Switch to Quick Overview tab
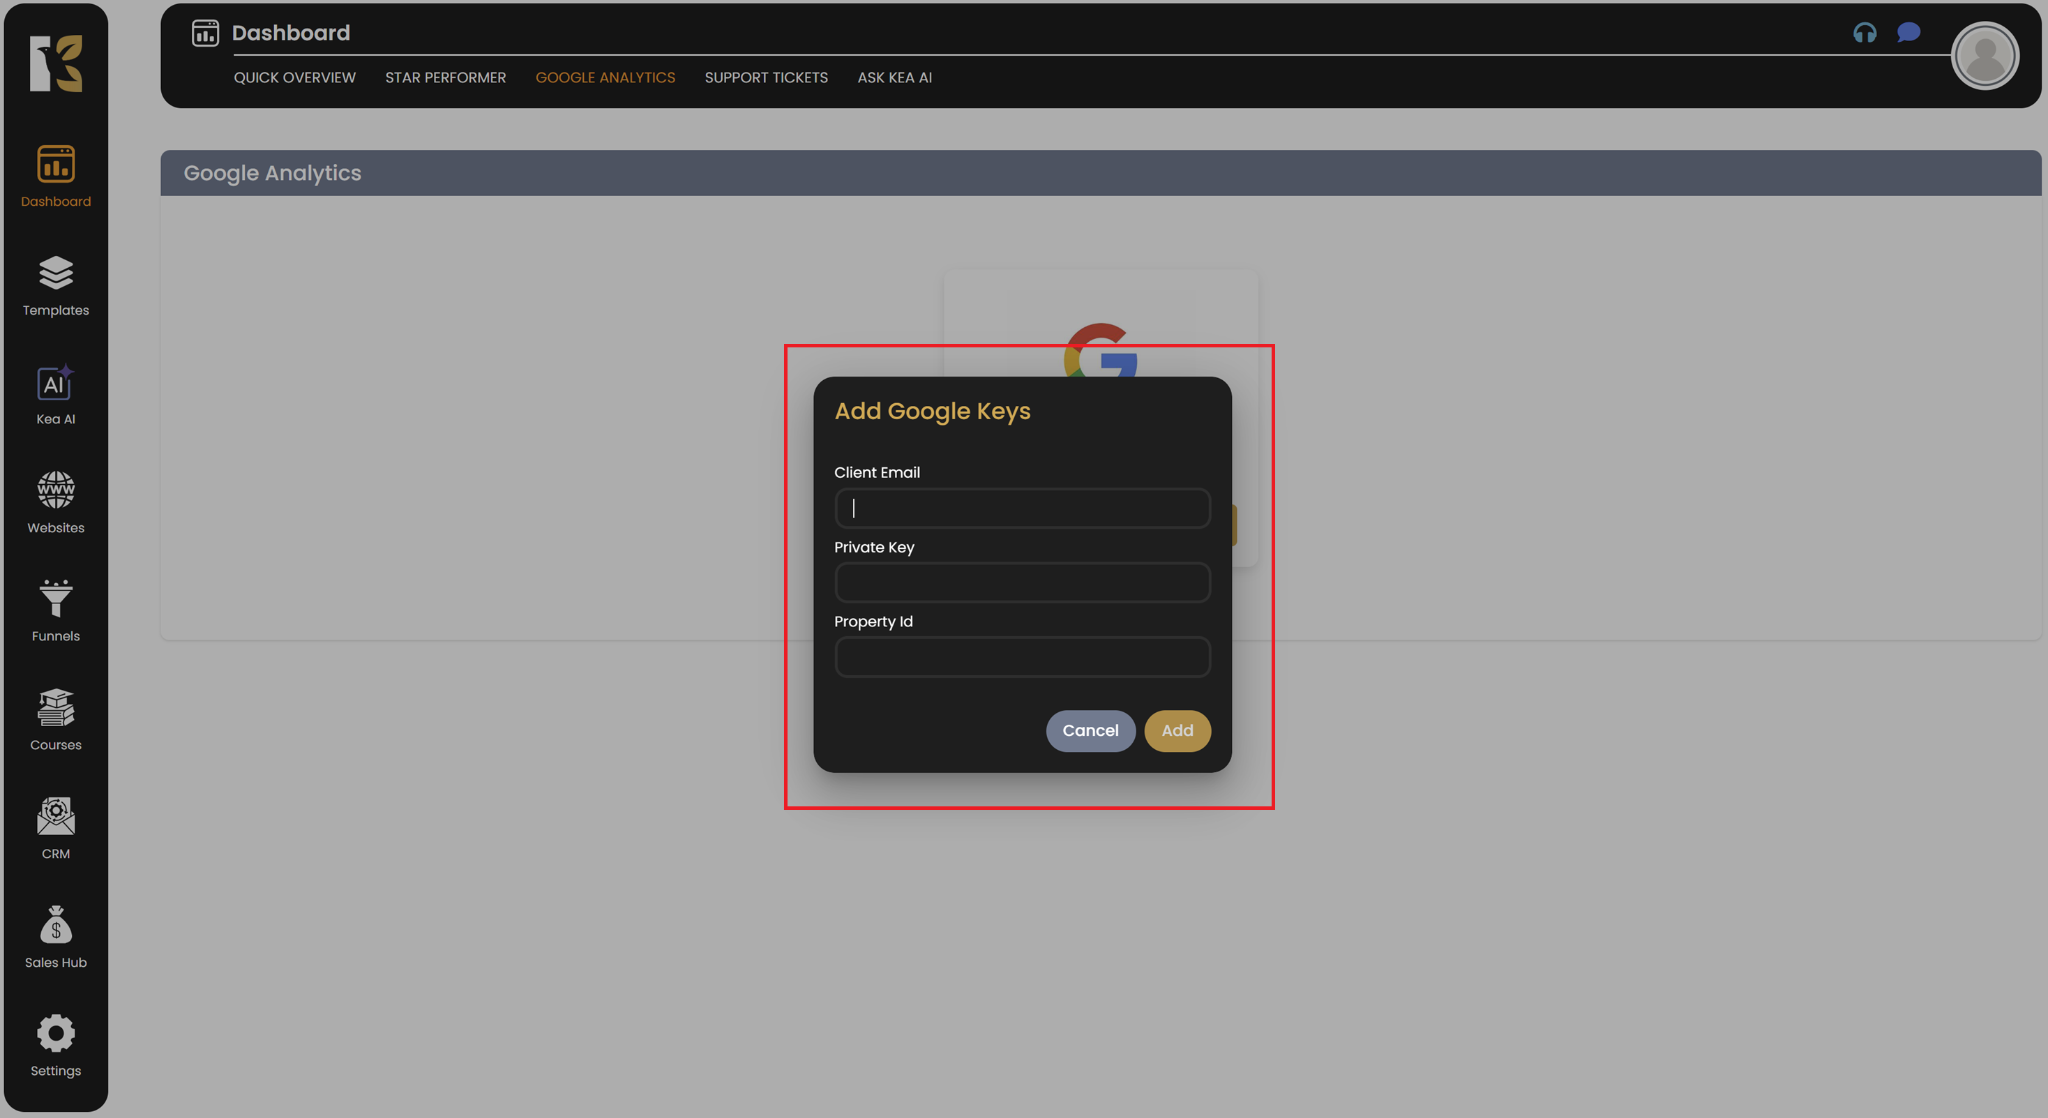The image size is (2048, 1118). point(295,78)
